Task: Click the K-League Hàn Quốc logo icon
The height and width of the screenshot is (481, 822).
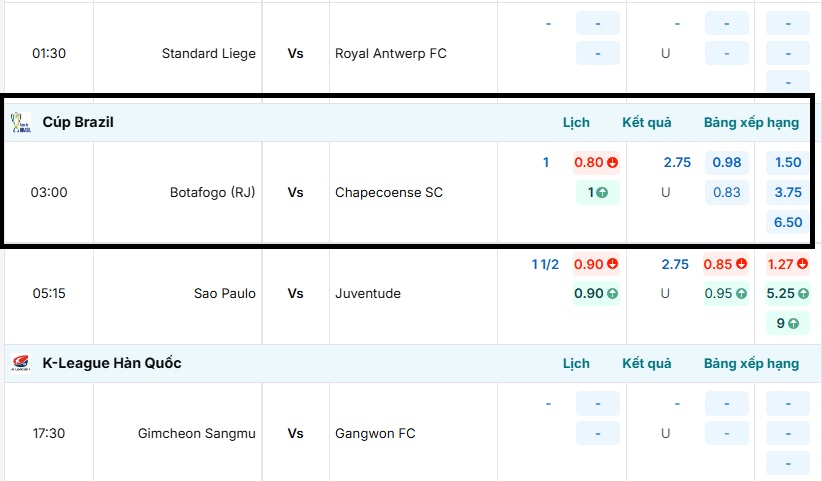Action: (20, 363)
